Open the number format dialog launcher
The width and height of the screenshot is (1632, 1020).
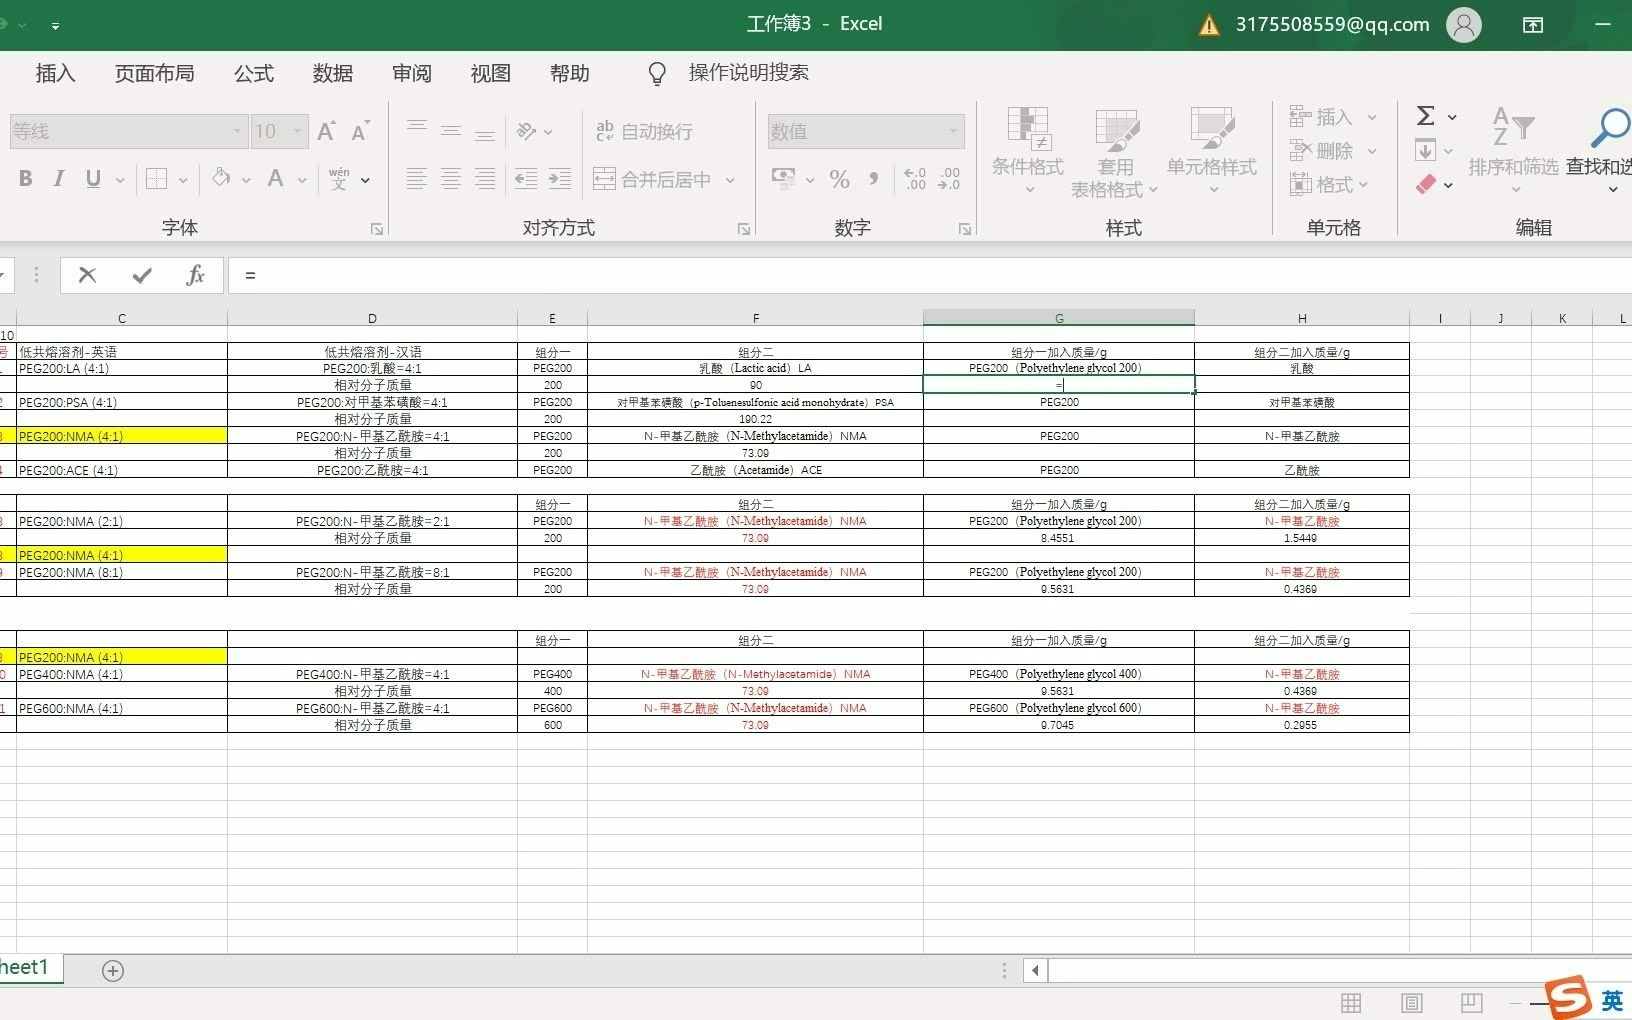pos(965,229)
